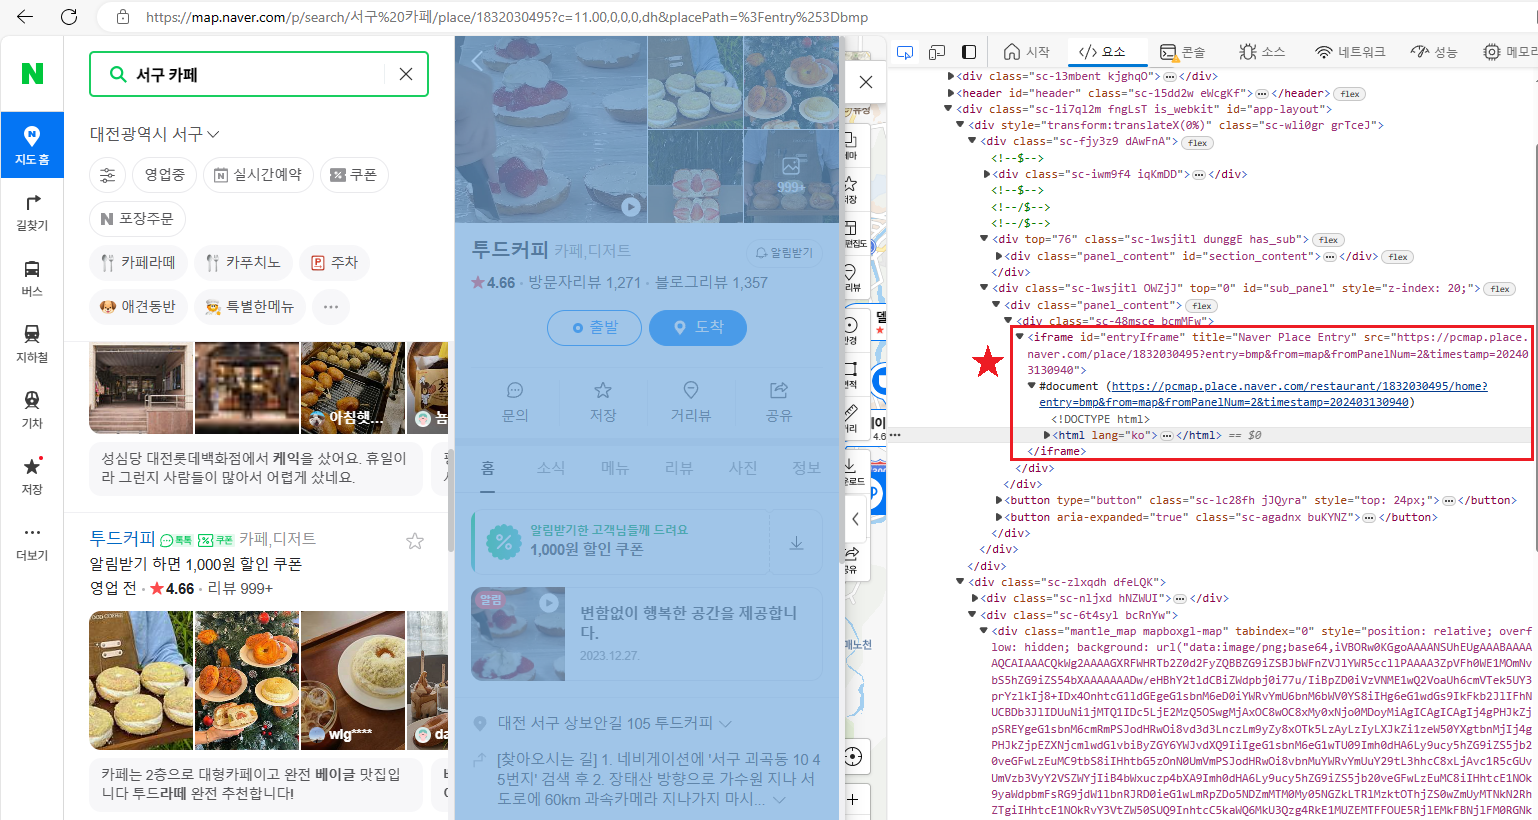Image resolution: width=1538 pixels, height=820 pixels.
Task: Toggle the 특별한메뉴 filter chip
Action: pyautogui.click(x=250, y=306)
